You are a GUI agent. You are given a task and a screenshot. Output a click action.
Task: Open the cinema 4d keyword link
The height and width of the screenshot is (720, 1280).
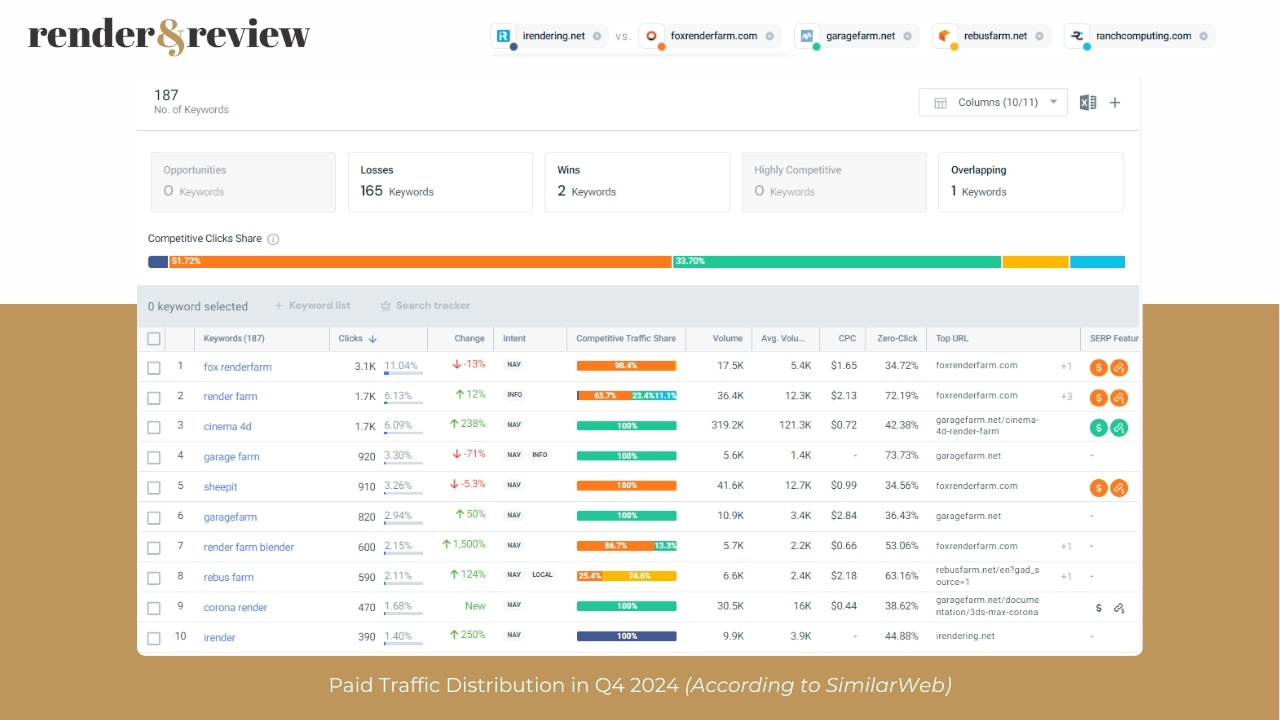227,427
